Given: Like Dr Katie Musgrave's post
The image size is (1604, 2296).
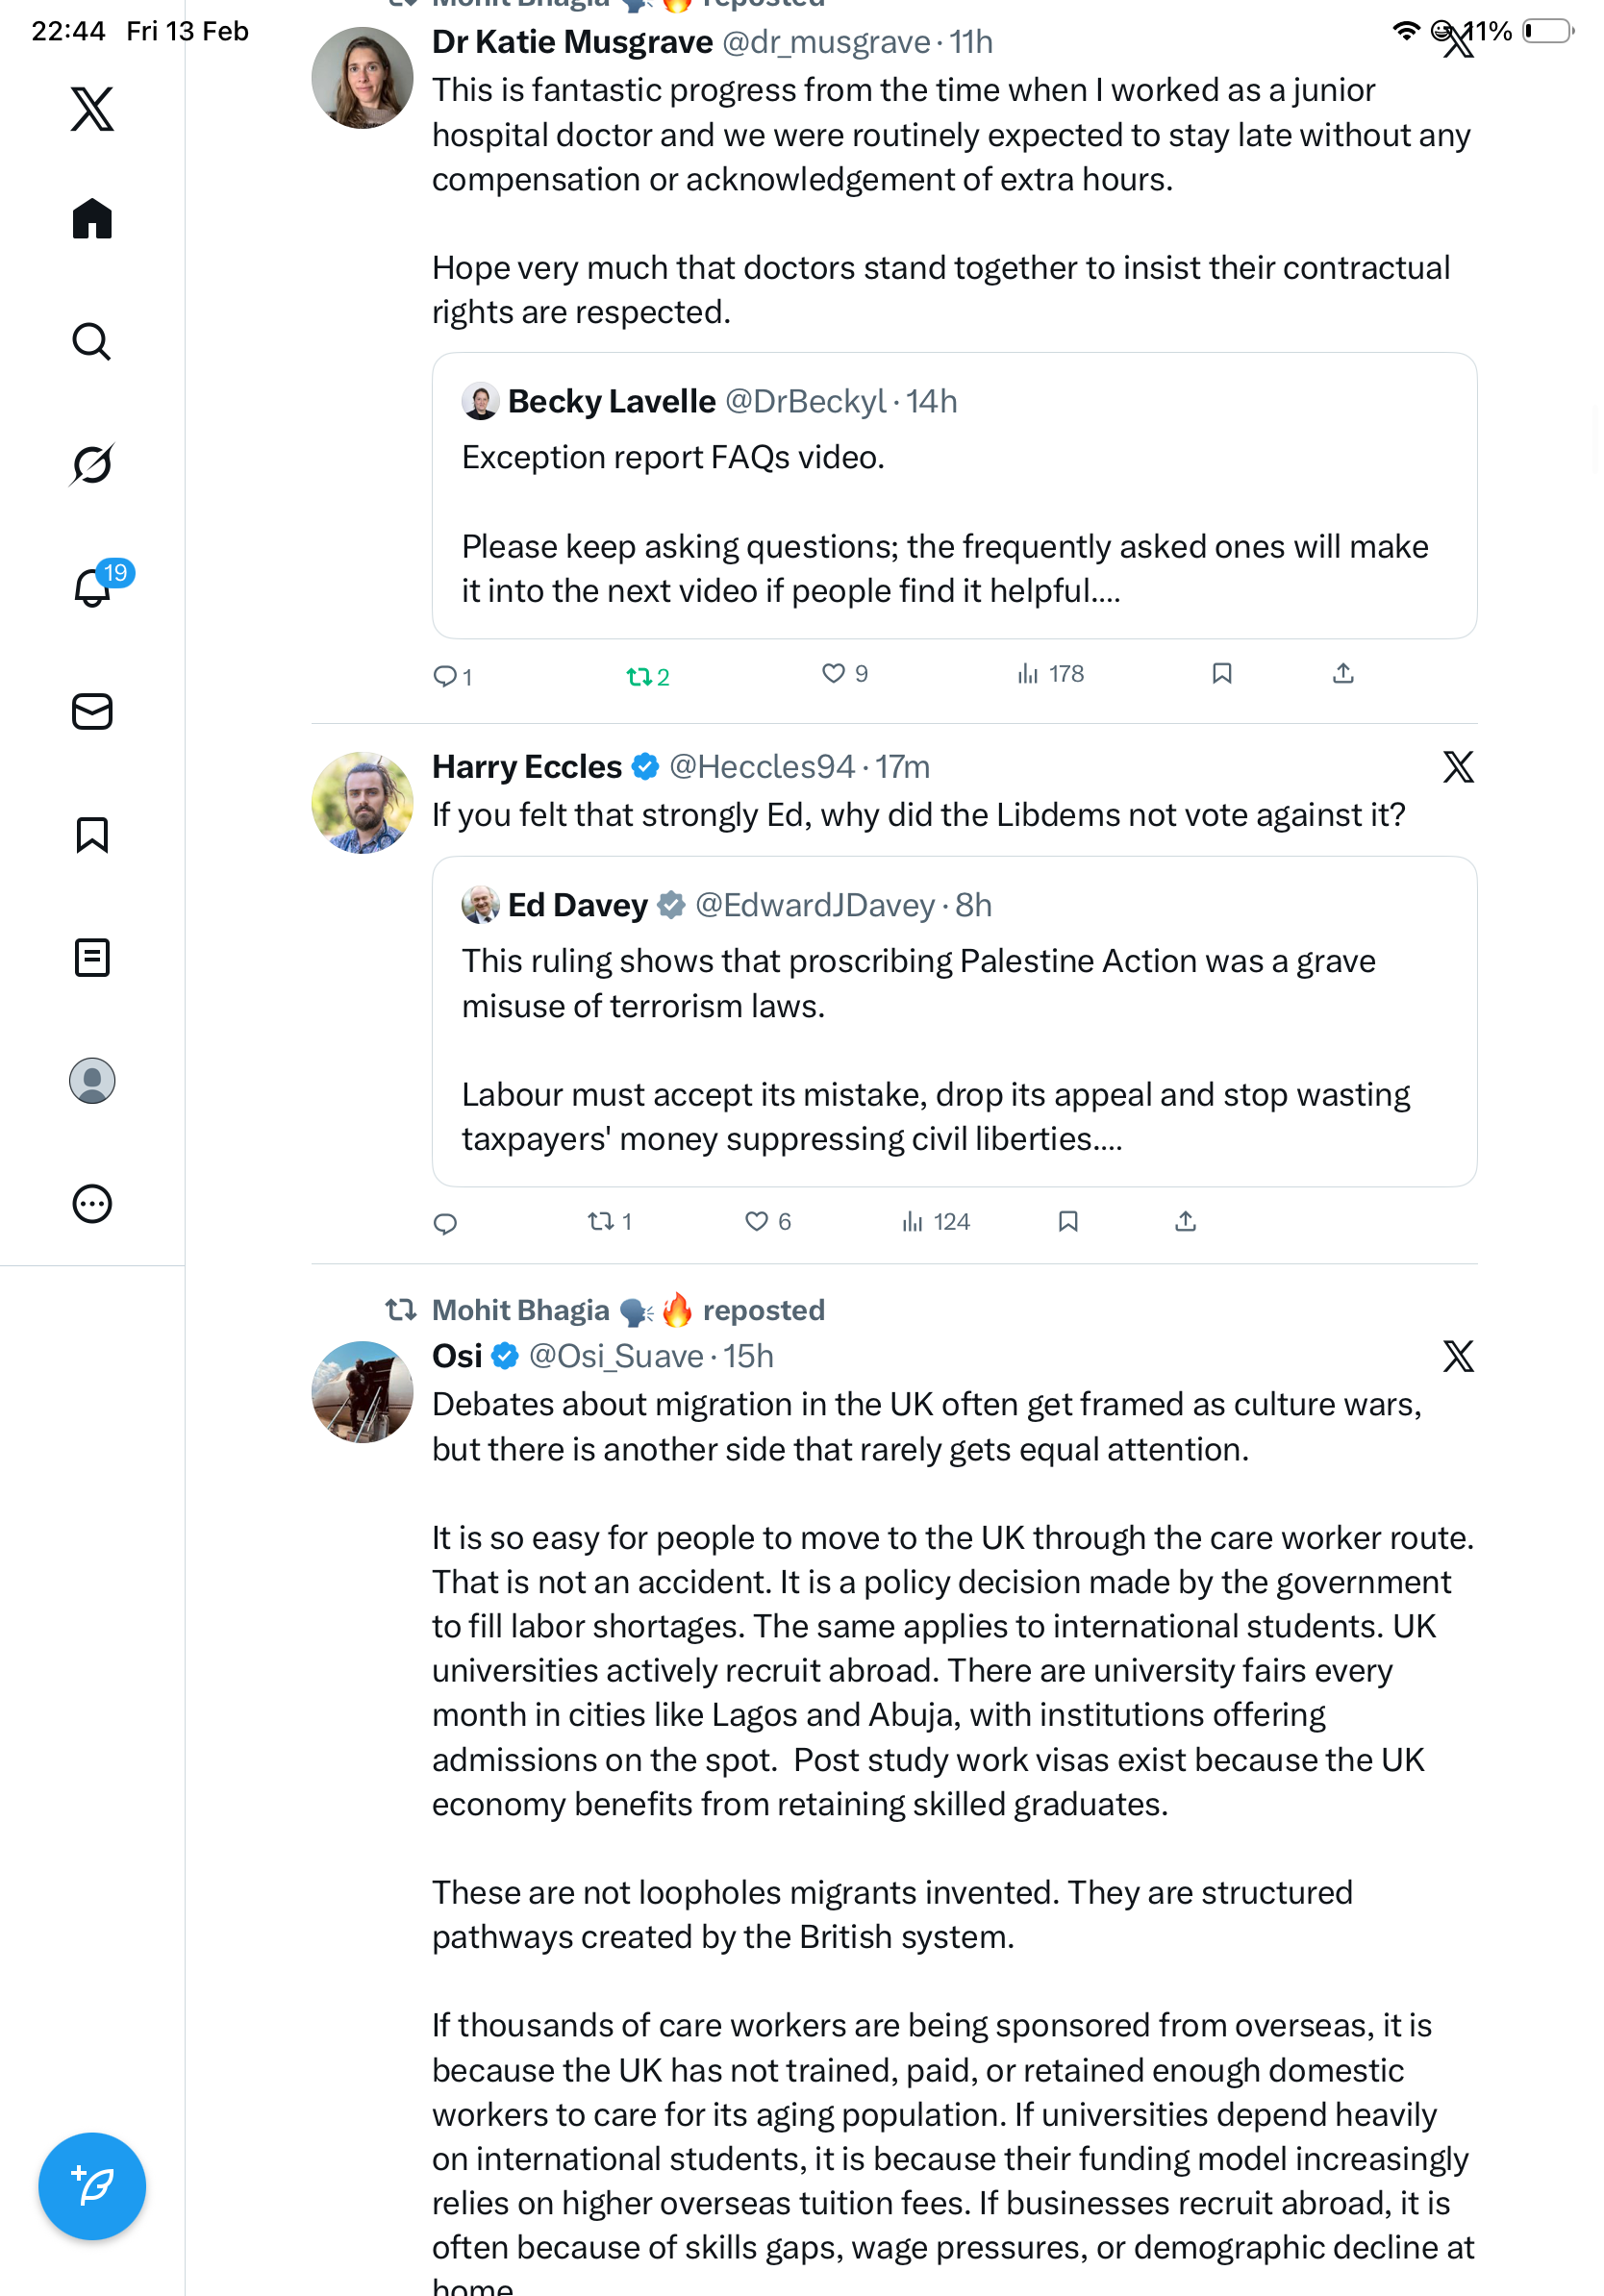Looking at the screenshot, I should click(833, 674).
